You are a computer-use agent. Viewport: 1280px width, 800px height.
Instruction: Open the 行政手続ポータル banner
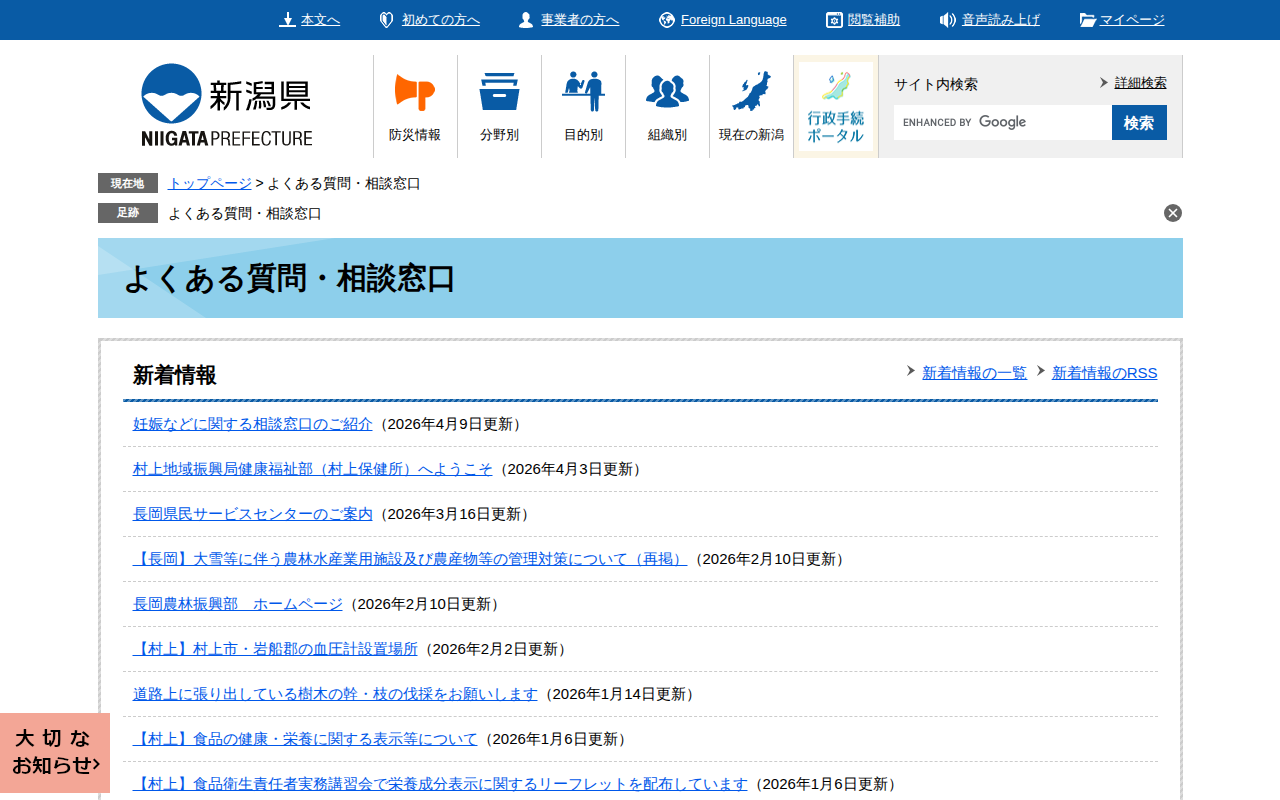tap(835, 106)
